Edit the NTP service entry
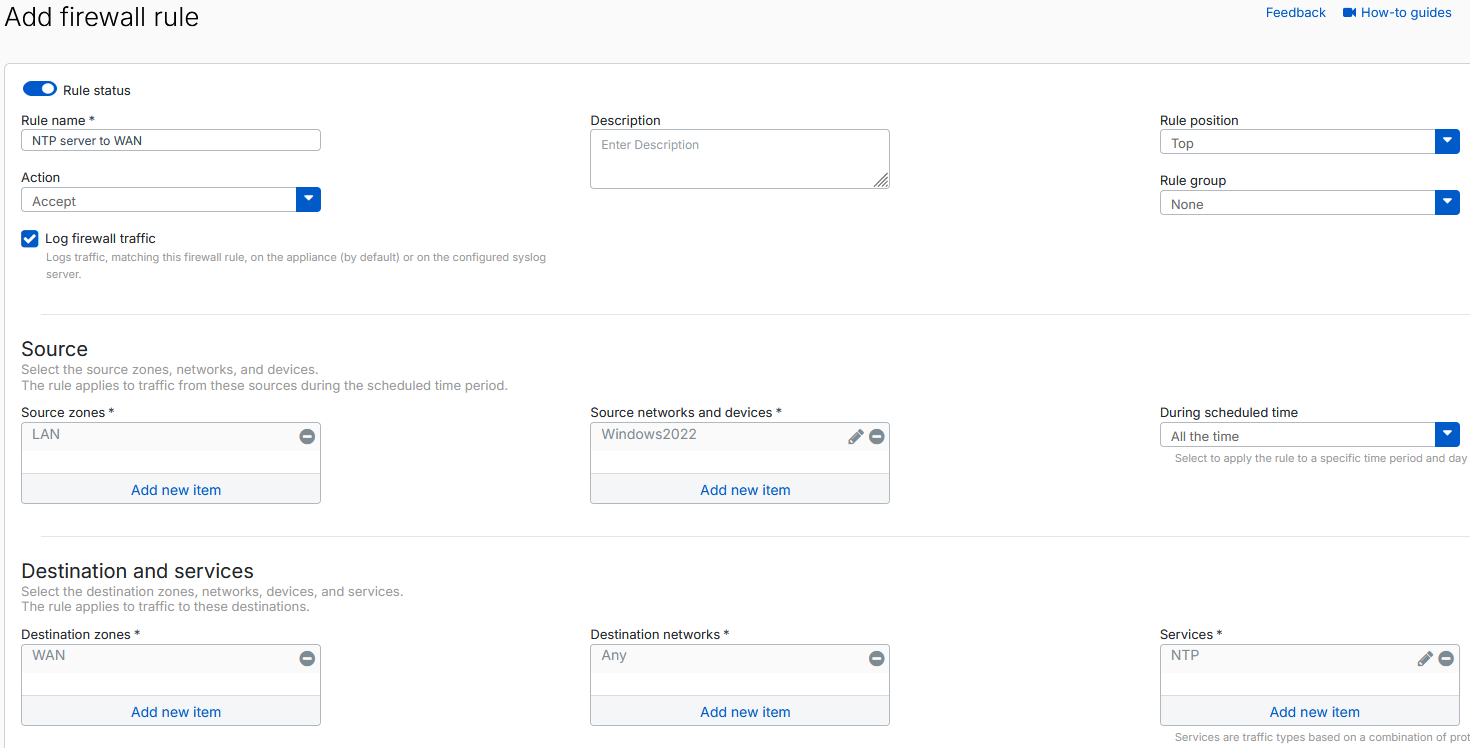This screenshot has height=748, width=1470. pos(1425,658)
